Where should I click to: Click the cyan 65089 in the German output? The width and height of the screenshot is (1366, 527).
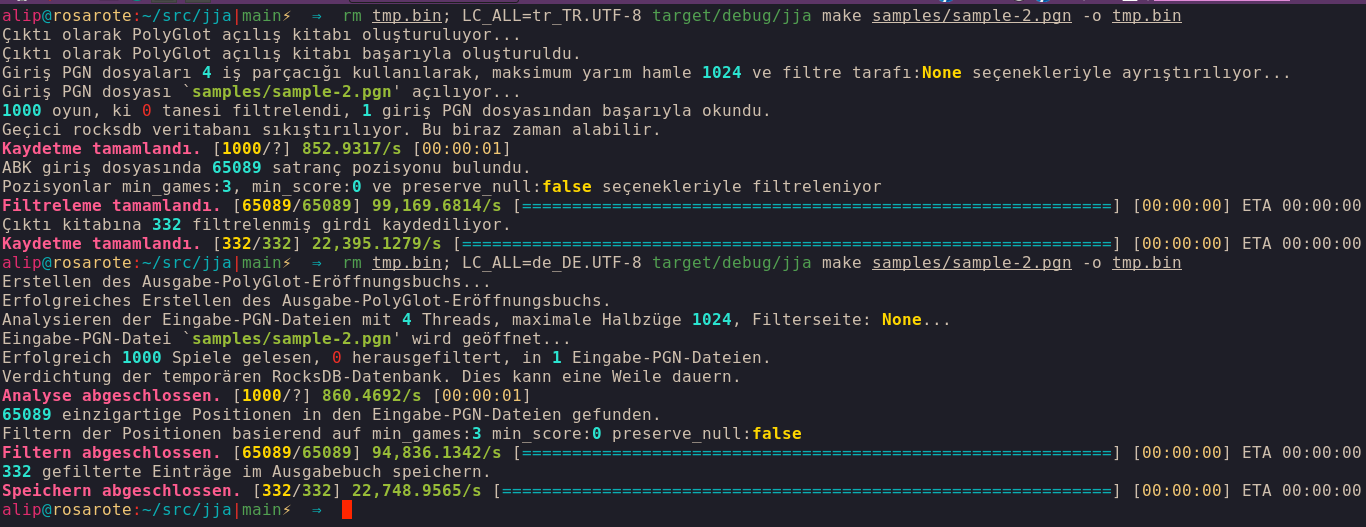coord(27,415)
